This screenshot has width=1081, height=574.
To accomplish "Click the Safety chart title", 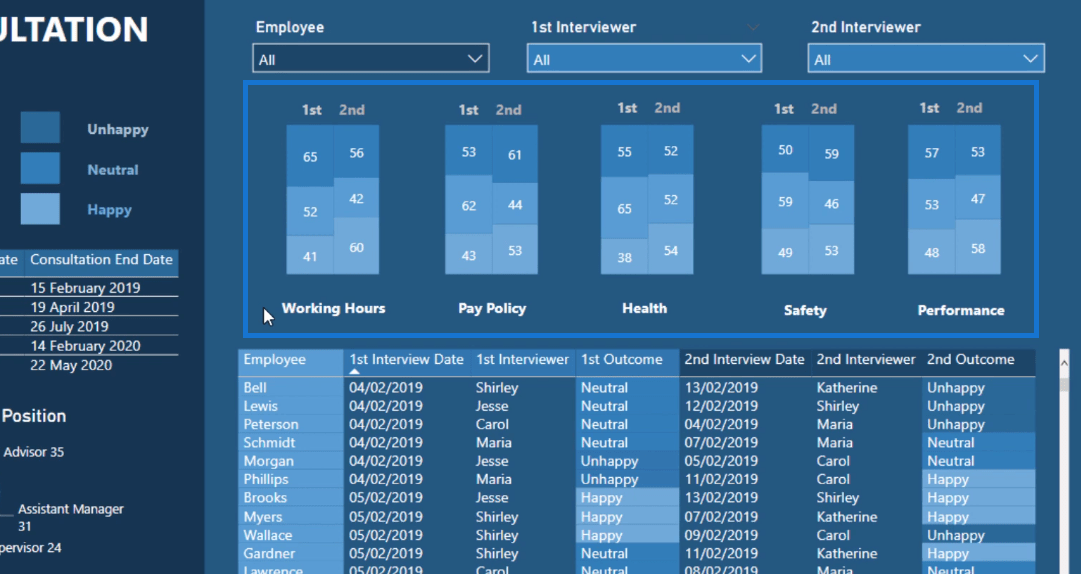I will point(805,310).
